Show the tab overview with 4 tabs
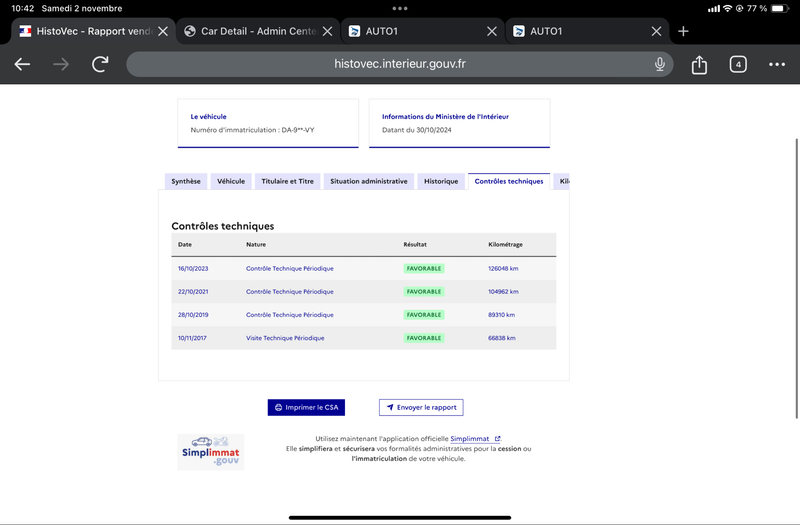Viewport: 800px width, 525px height. click(738, 64)
